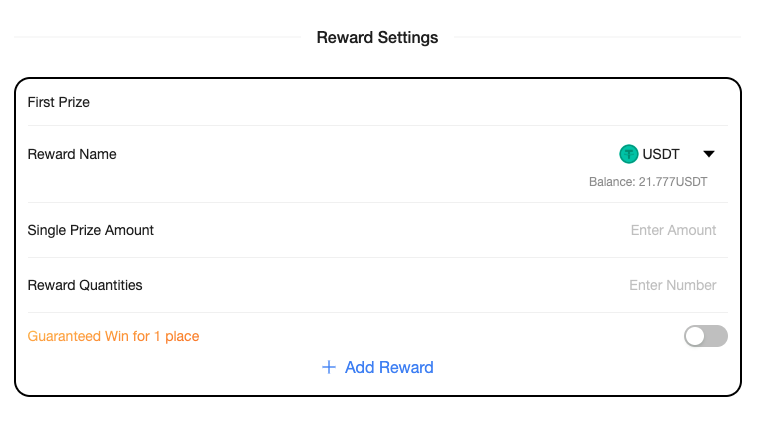
Task: Click the orange Guaranteed Win for 1 place text
Action: pos(113,336)
